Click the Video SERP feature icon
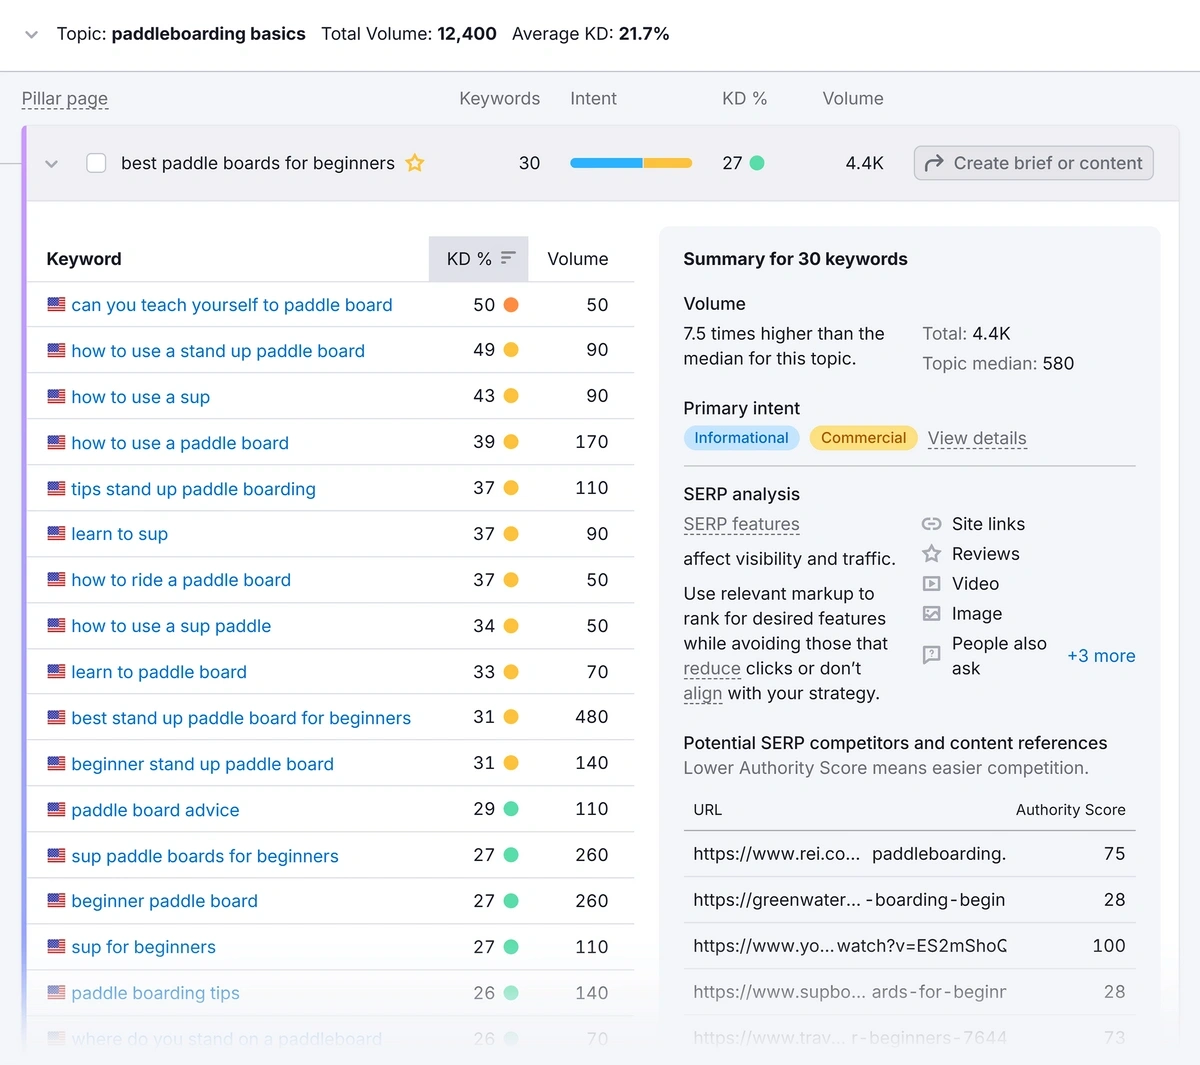The height and width of the screenshot is (1065, 1200). coord(931,584)
